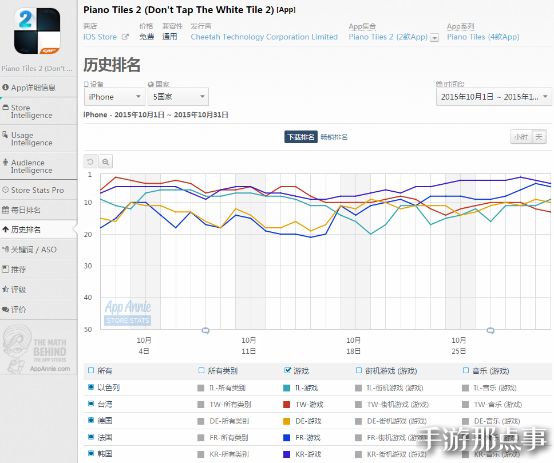554x463 pixels.
Task: Click grey IL-所有类别 swatch
Action: click(x=201, y=388)
